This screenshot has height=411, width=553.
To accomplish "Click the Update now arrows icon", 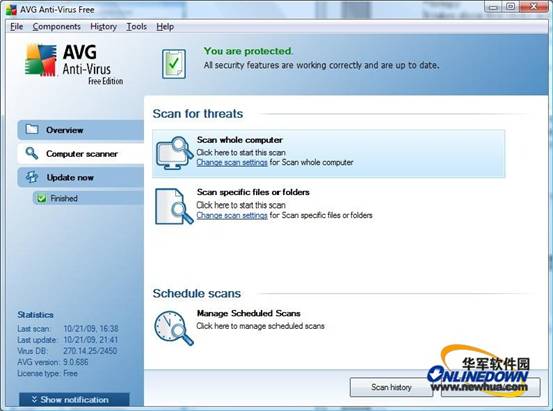I will [x=32, y=177].
